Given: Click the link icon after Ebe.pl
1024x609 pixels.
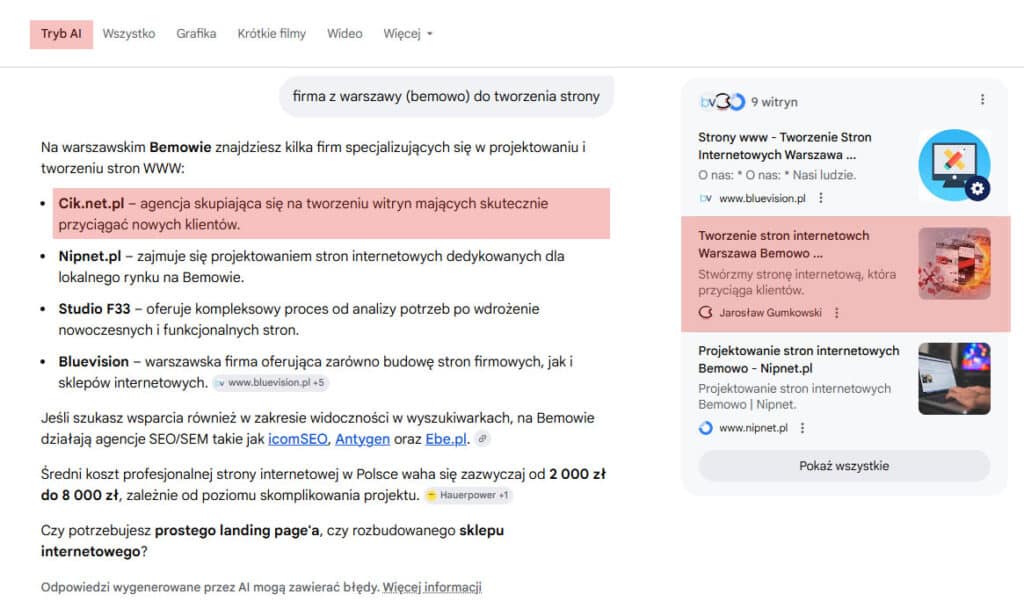Looking at the screenshot, I should pos(483,438).
